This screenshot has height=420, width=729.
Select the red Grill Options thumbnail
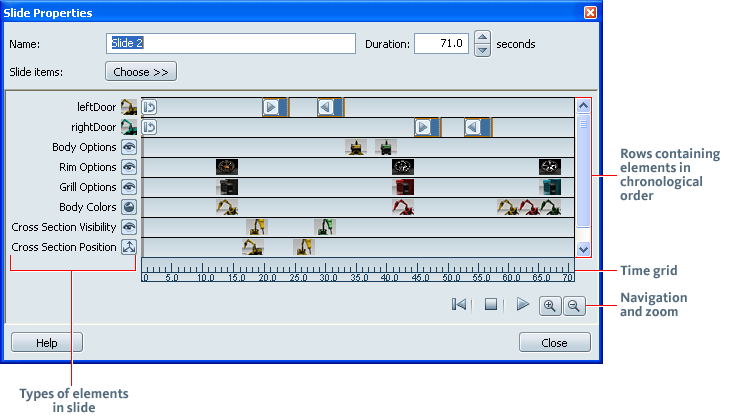[403, 187]
